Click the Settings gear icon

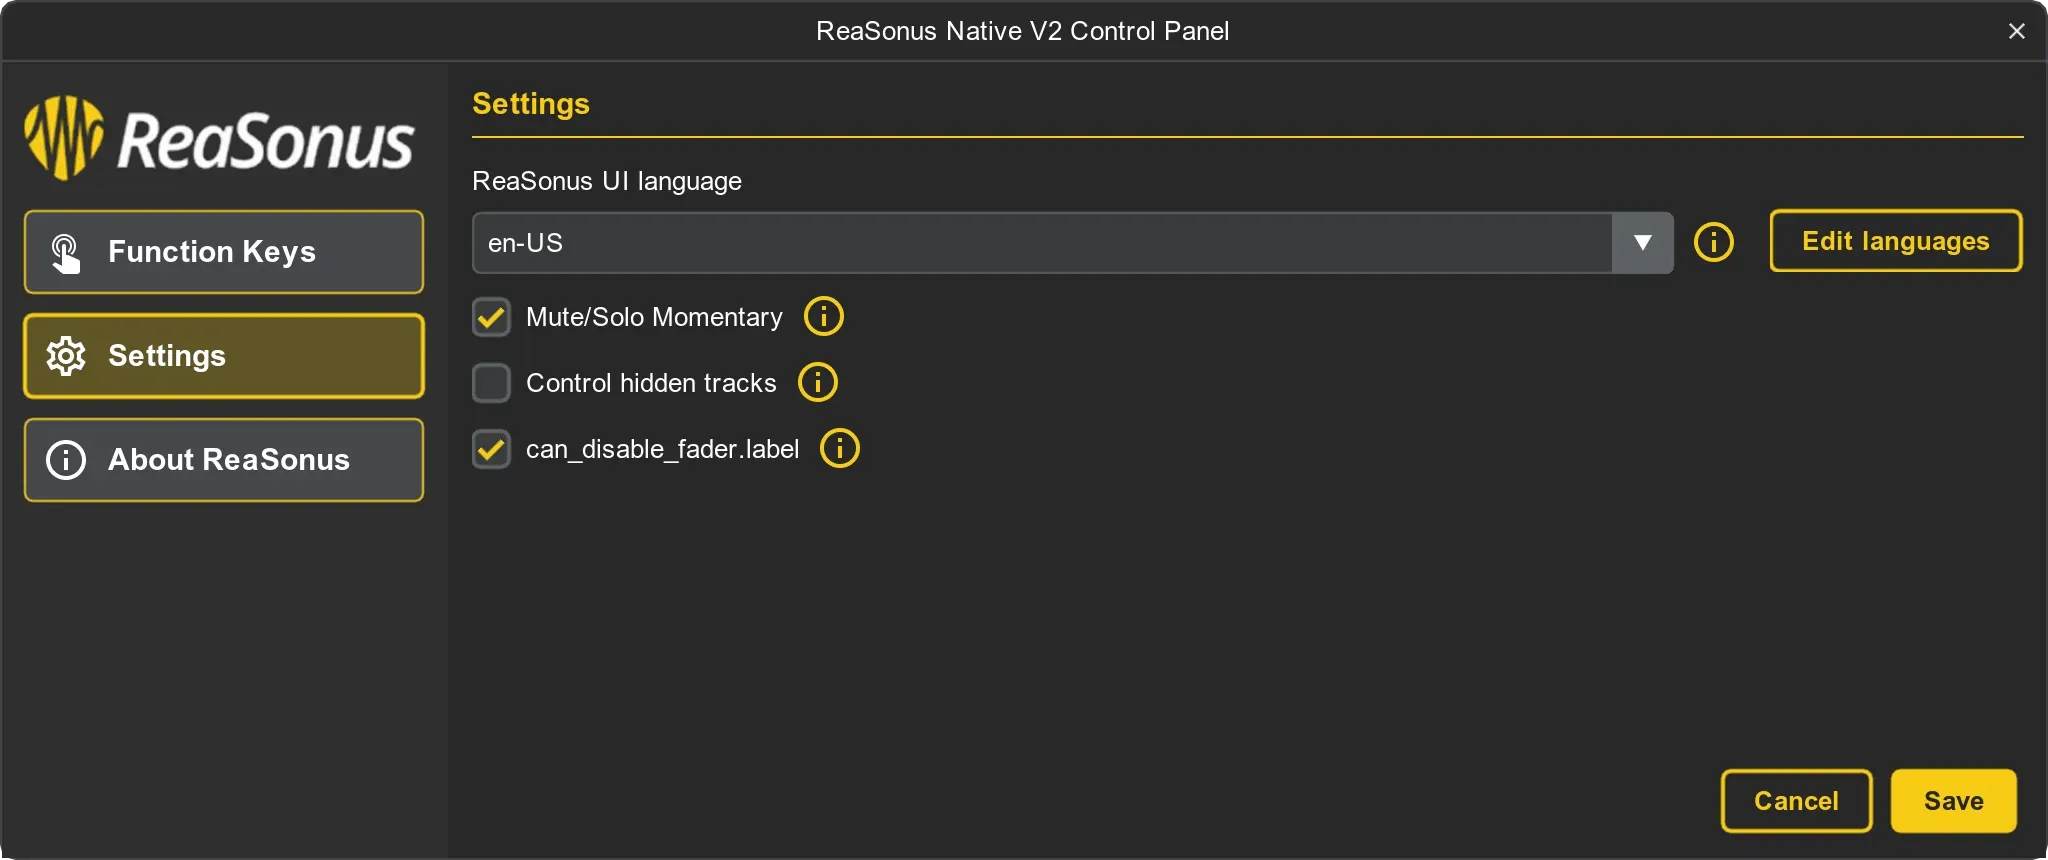pos(66,356)
